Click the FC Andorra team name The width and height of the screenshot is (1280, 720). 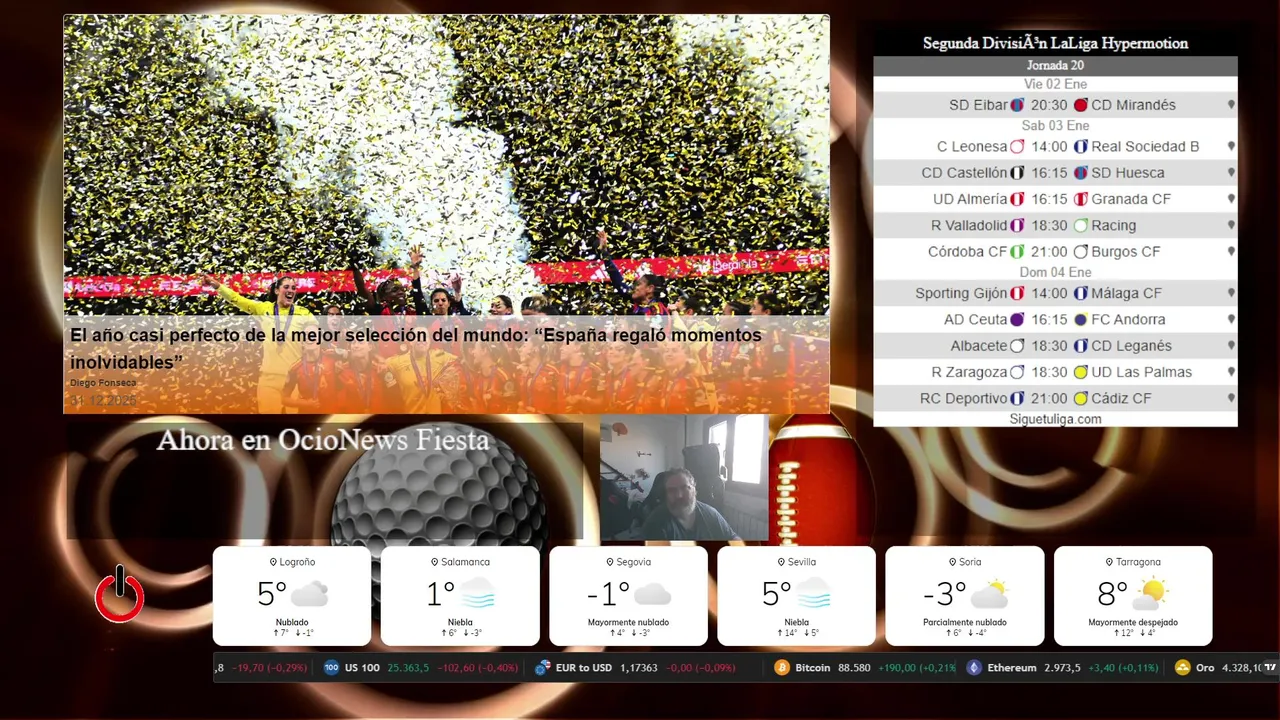(x=1128, y=320)
